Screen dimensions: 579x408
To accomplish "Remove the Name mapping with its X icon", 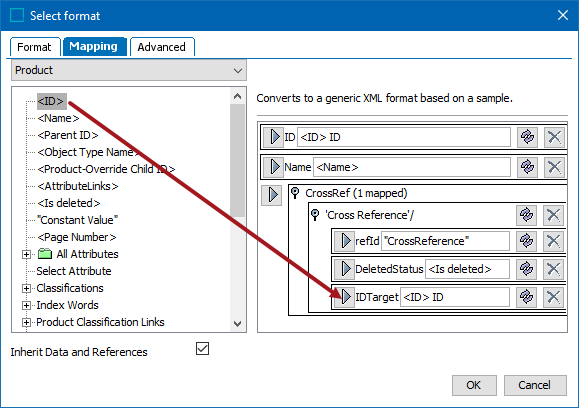I will (554, 167).
